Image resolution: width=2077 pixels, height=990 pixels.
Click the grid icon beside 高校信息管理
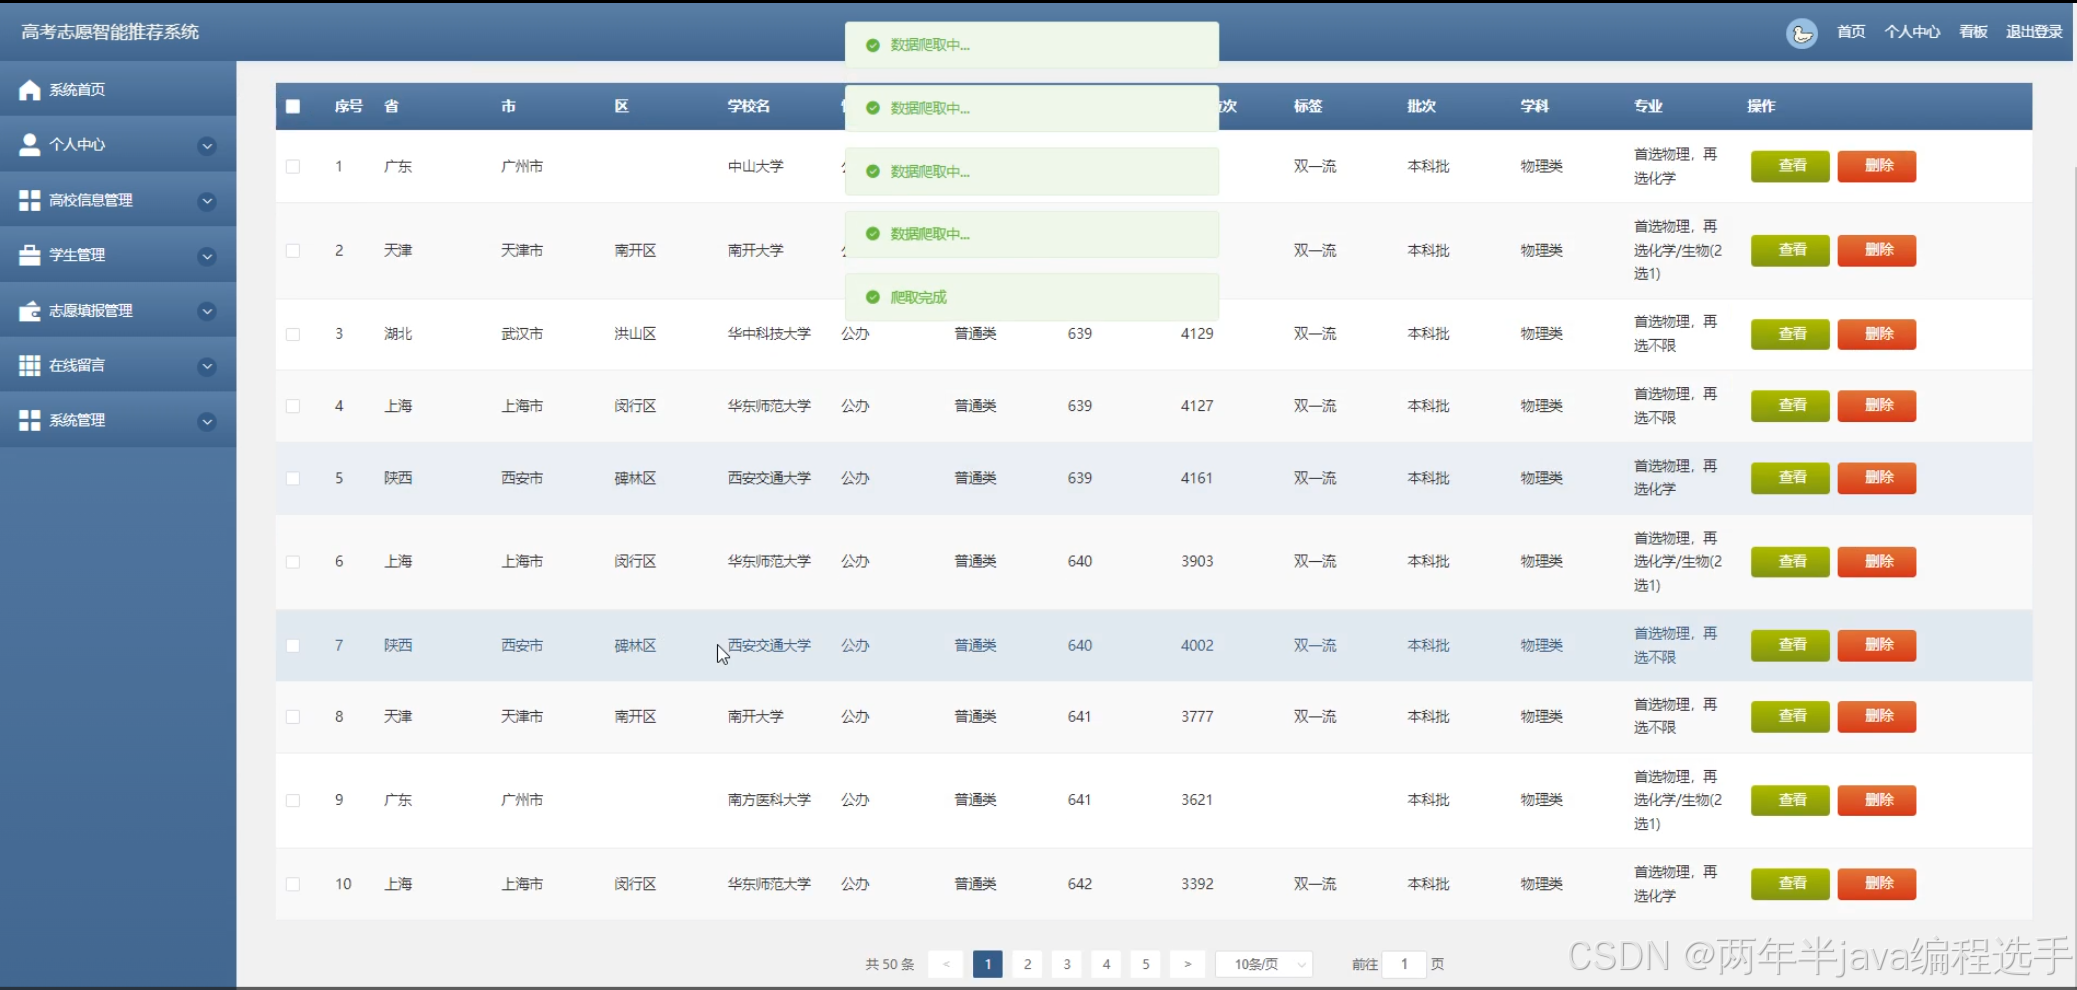click(30, 200)
